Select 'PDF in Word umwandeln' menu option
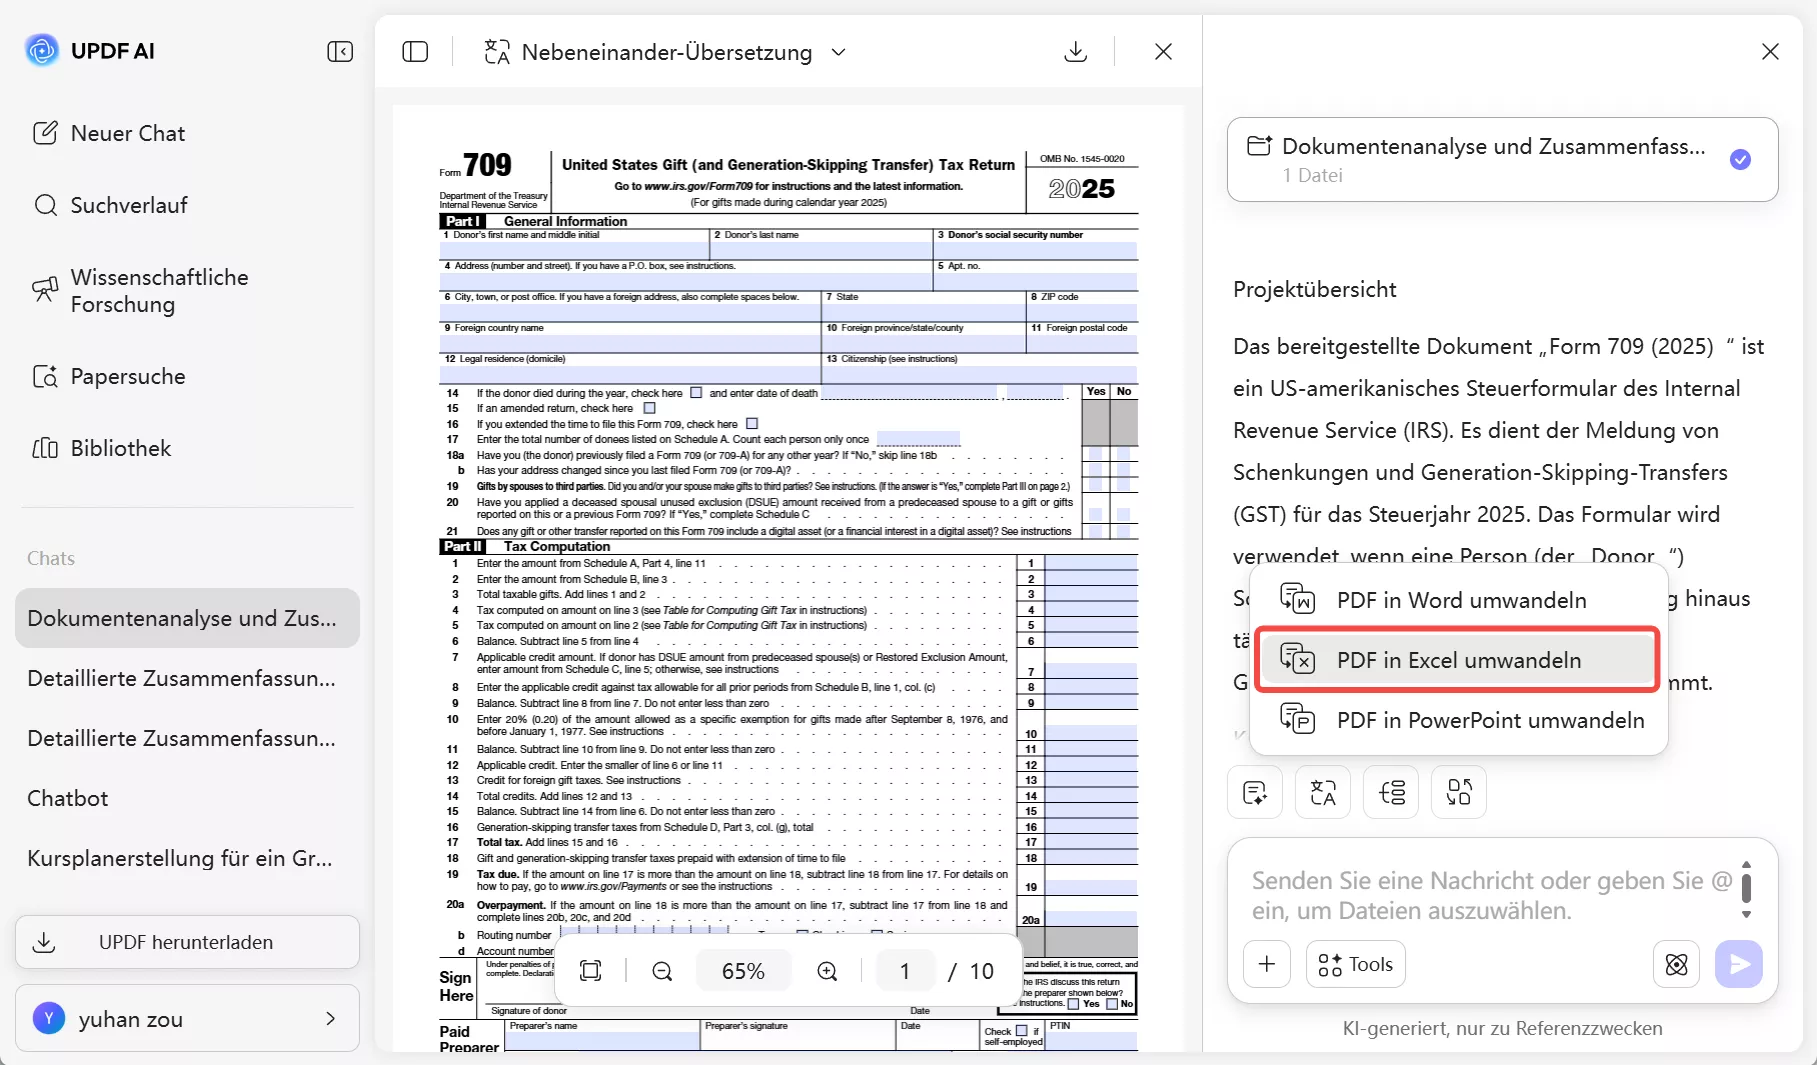1817x1065 pixels. tap(1460, 600)
